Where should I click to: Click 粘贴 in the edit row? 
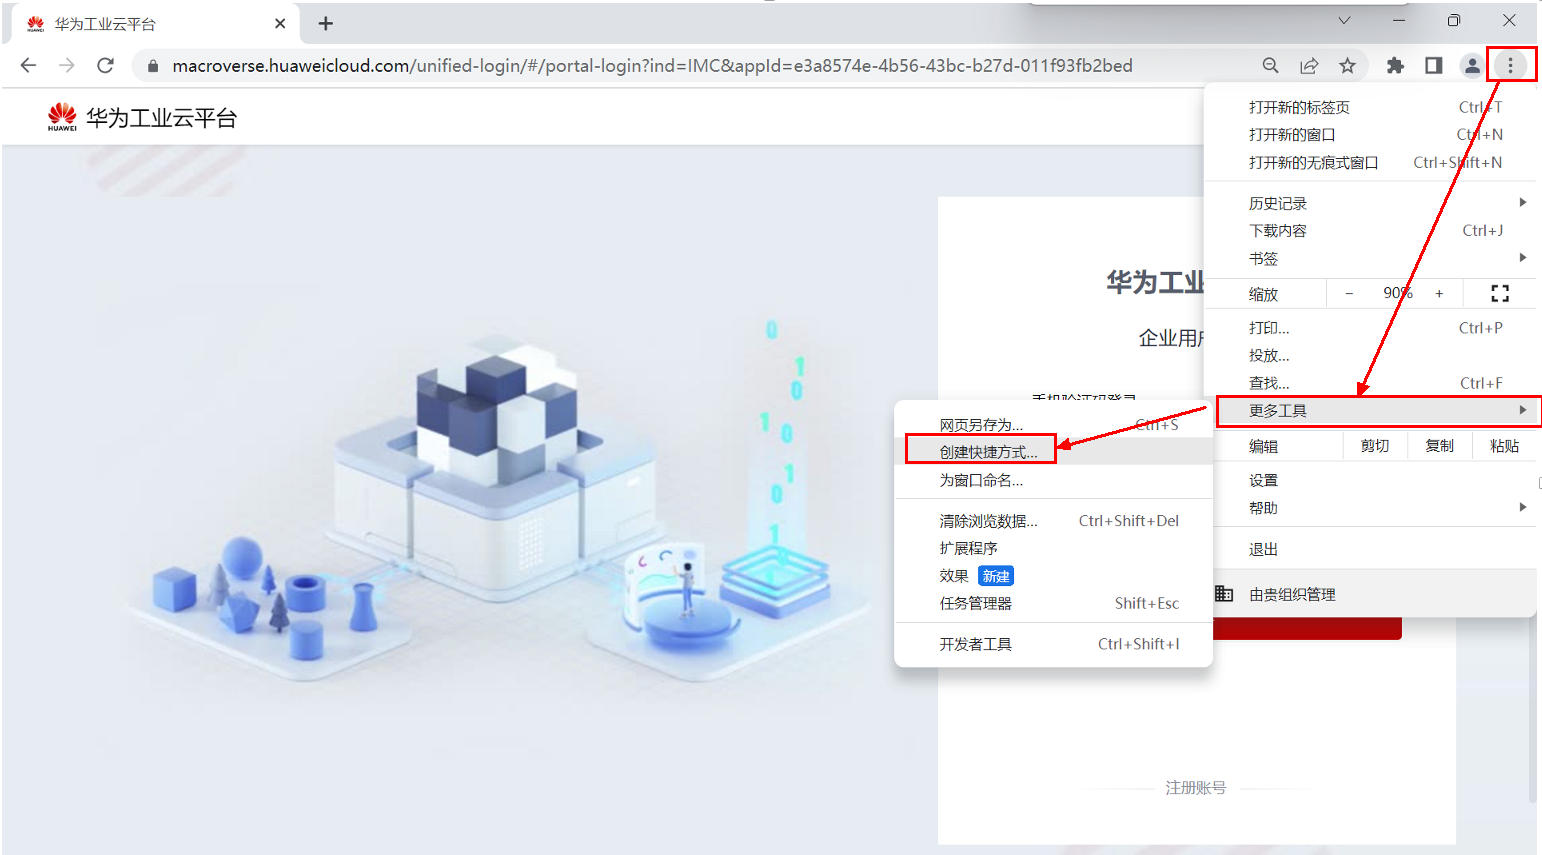point(1505,446)
